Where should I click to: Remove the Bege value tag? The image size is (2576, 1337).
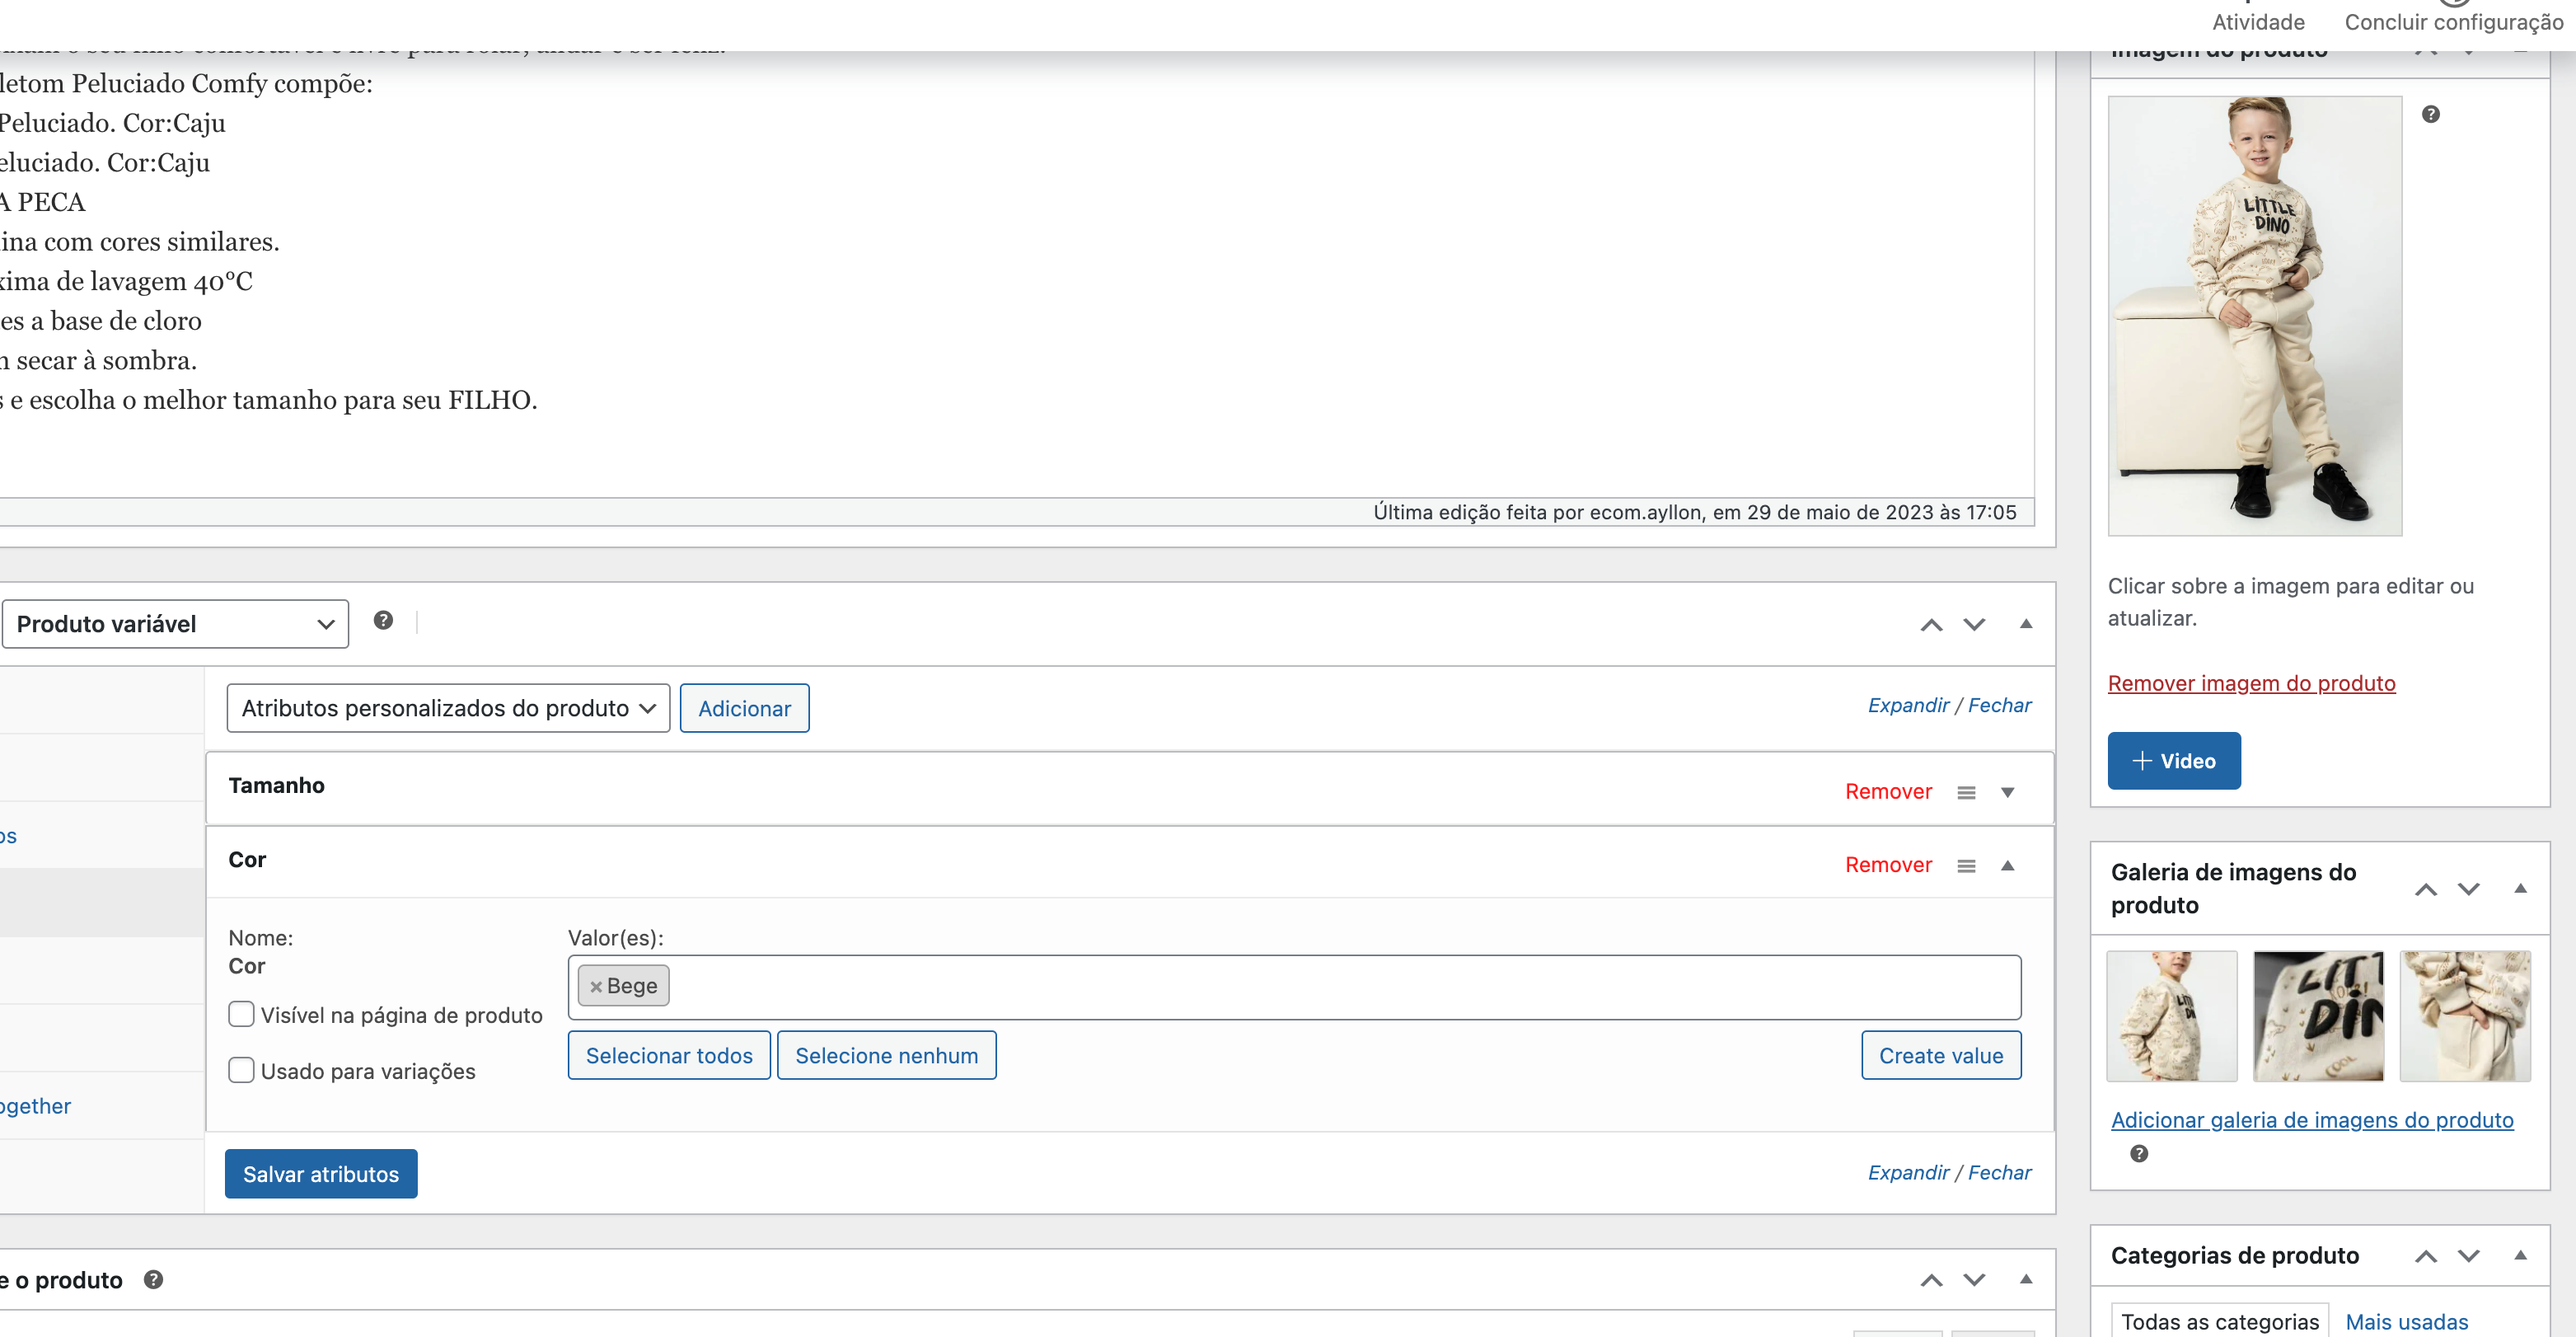(596, 986)
